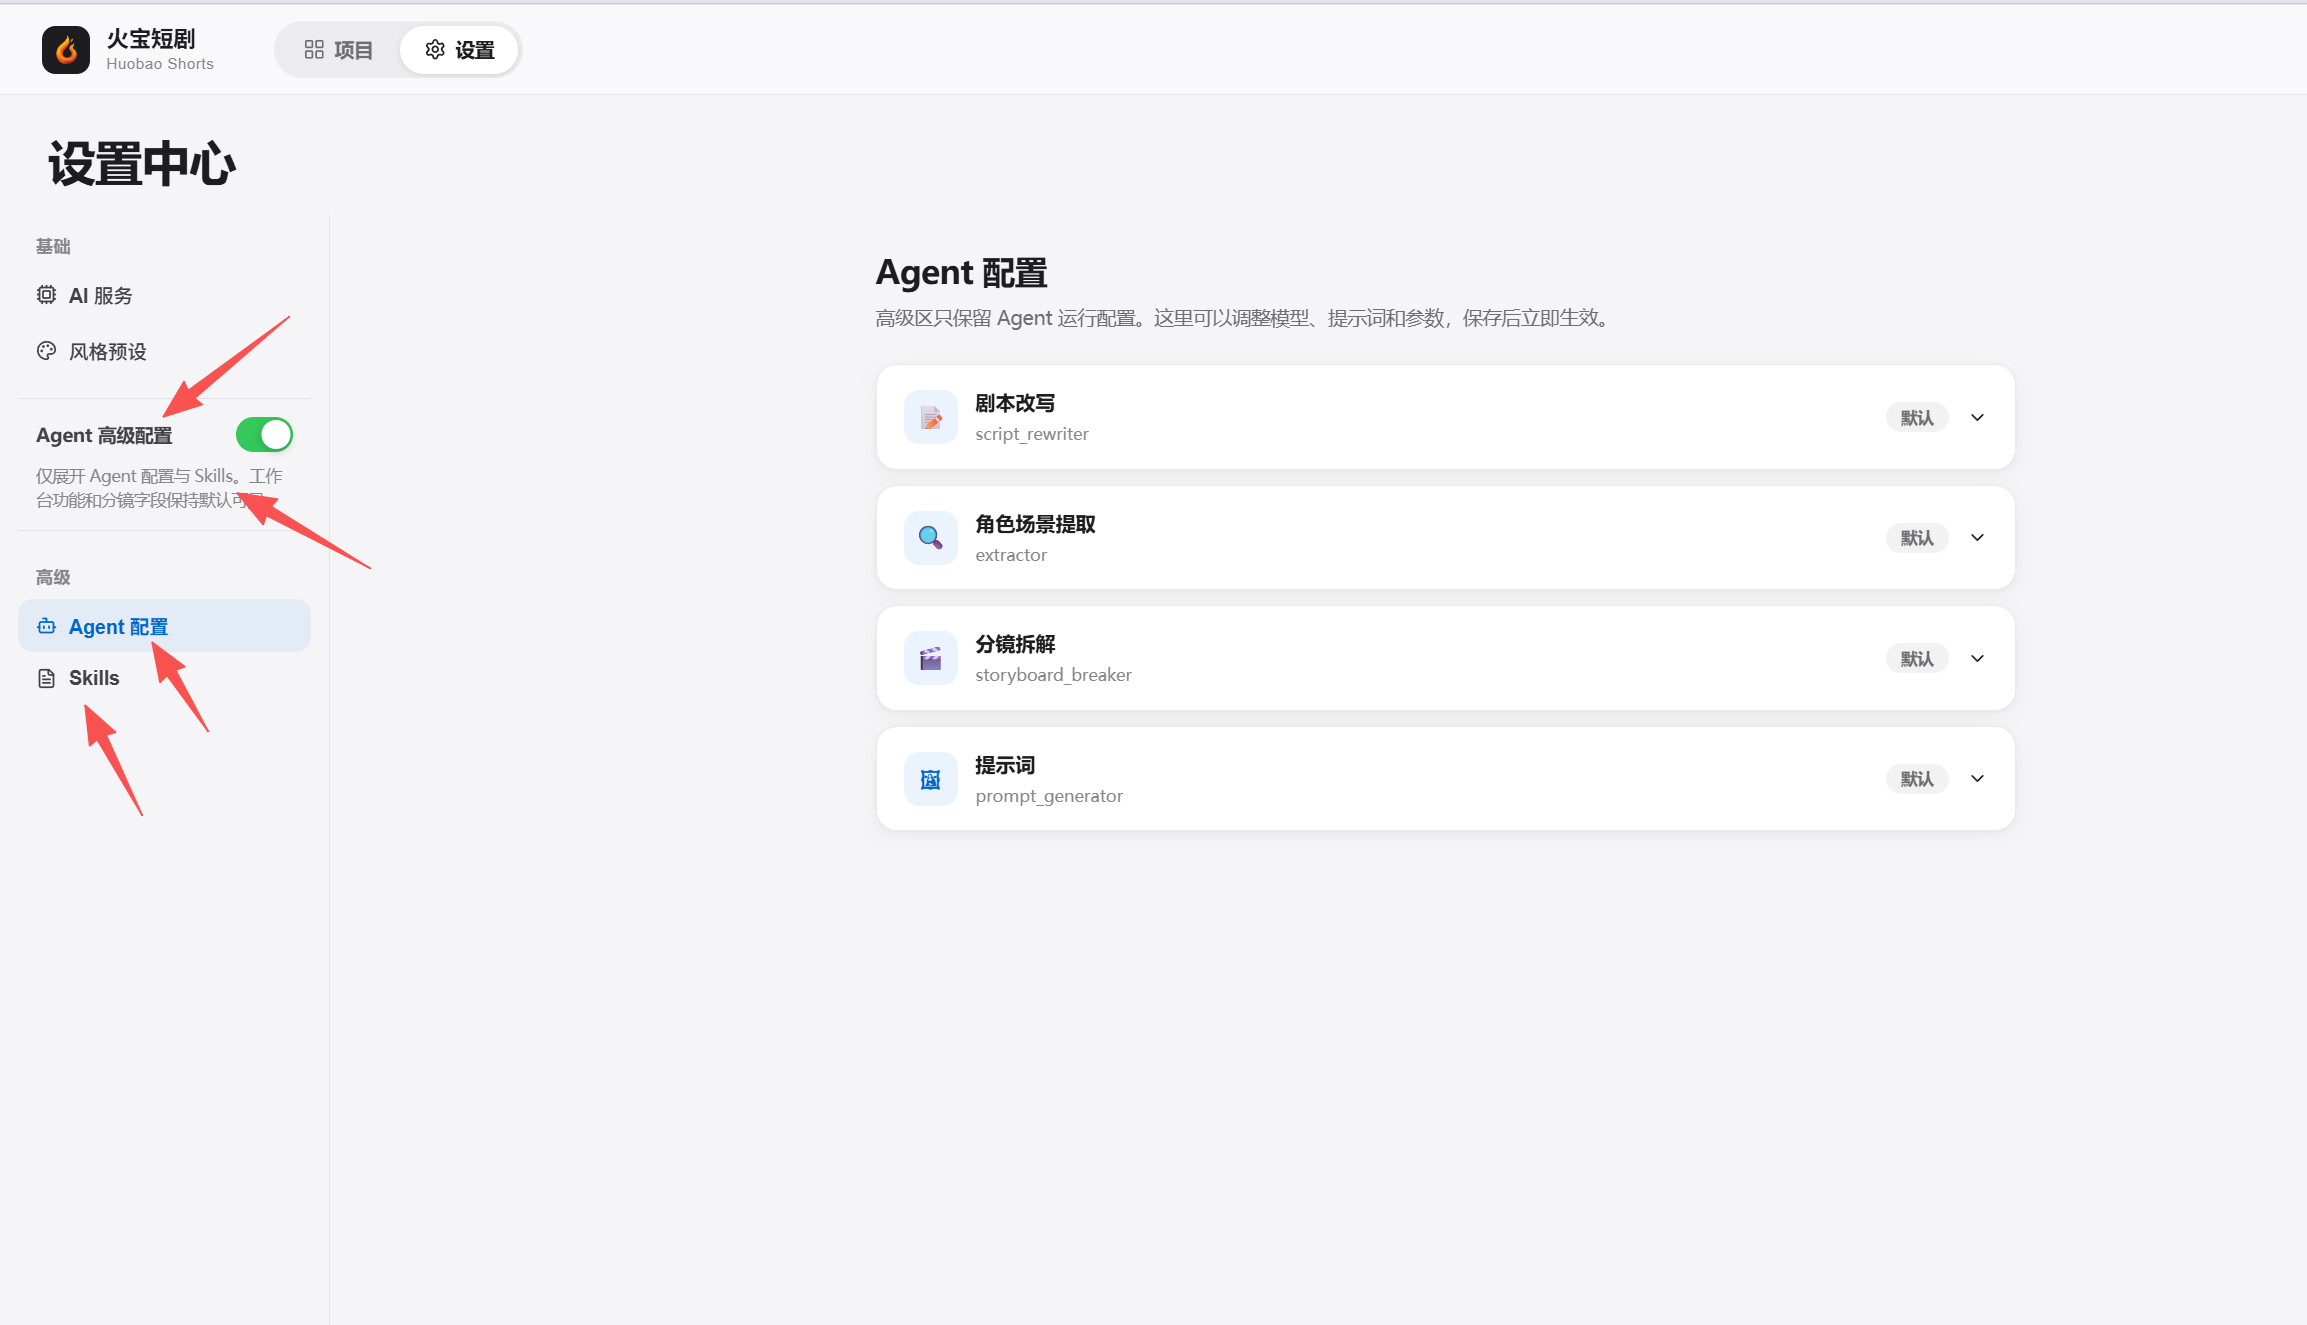Click the palette icon beside 风格预设

pyautogui.click(x=46, y=351)
